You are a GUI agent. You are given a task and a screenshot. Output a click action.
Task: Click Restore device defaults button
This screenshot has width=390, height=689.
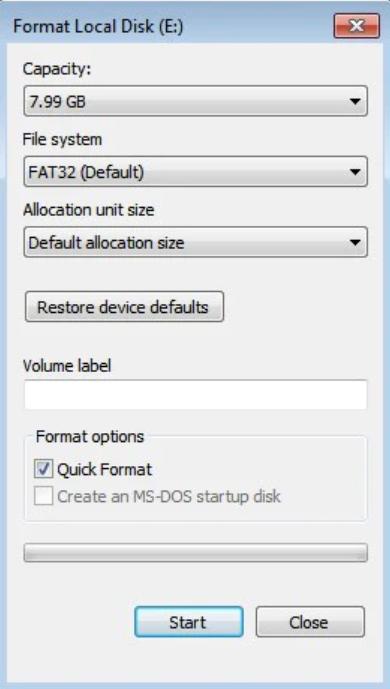tap(124, 307)
